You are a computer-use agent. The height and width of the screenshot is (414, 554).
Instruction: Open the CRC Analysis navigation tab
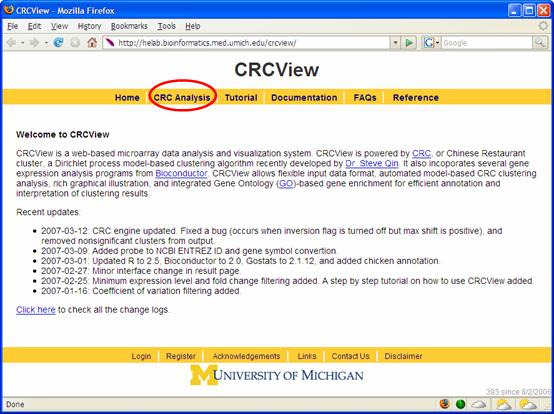(182, 97)
